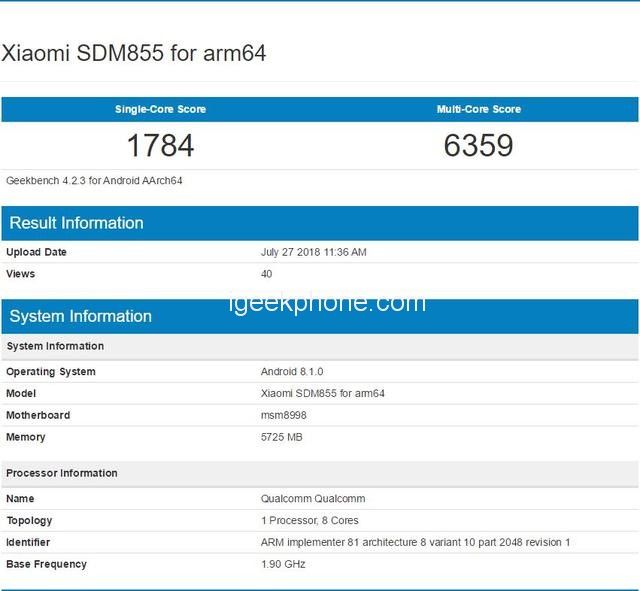Select the Model value Xiaomi SDM855 for arm64
This screenshot has width=640, height=591.
pyautogui.click(x=322, y=393)
